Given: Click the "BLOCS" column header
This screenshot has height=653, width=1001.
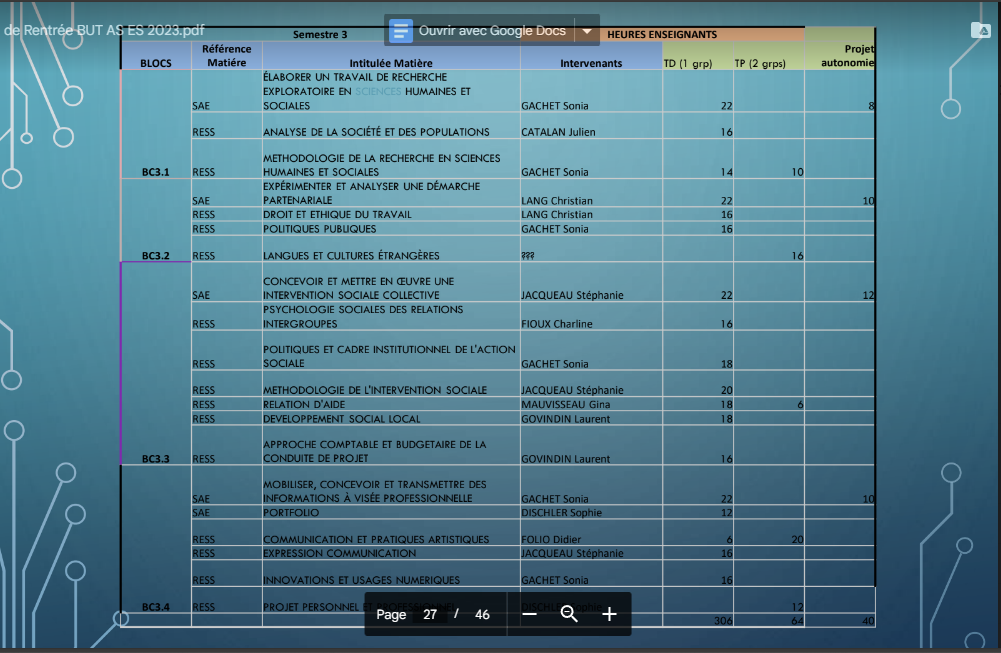Looking at the screenshot, I should [156, 63].
